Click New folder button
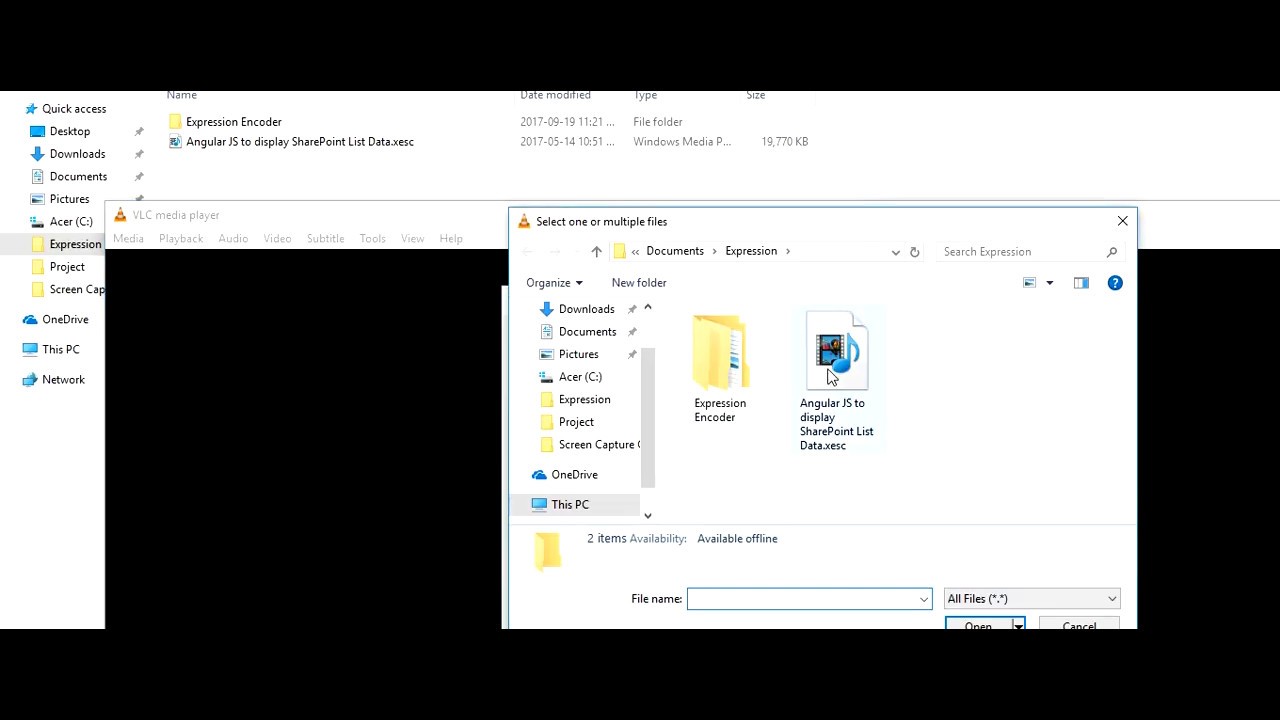Image resolution: width=1280 pixels, height=720 pixels. (639, 283)
